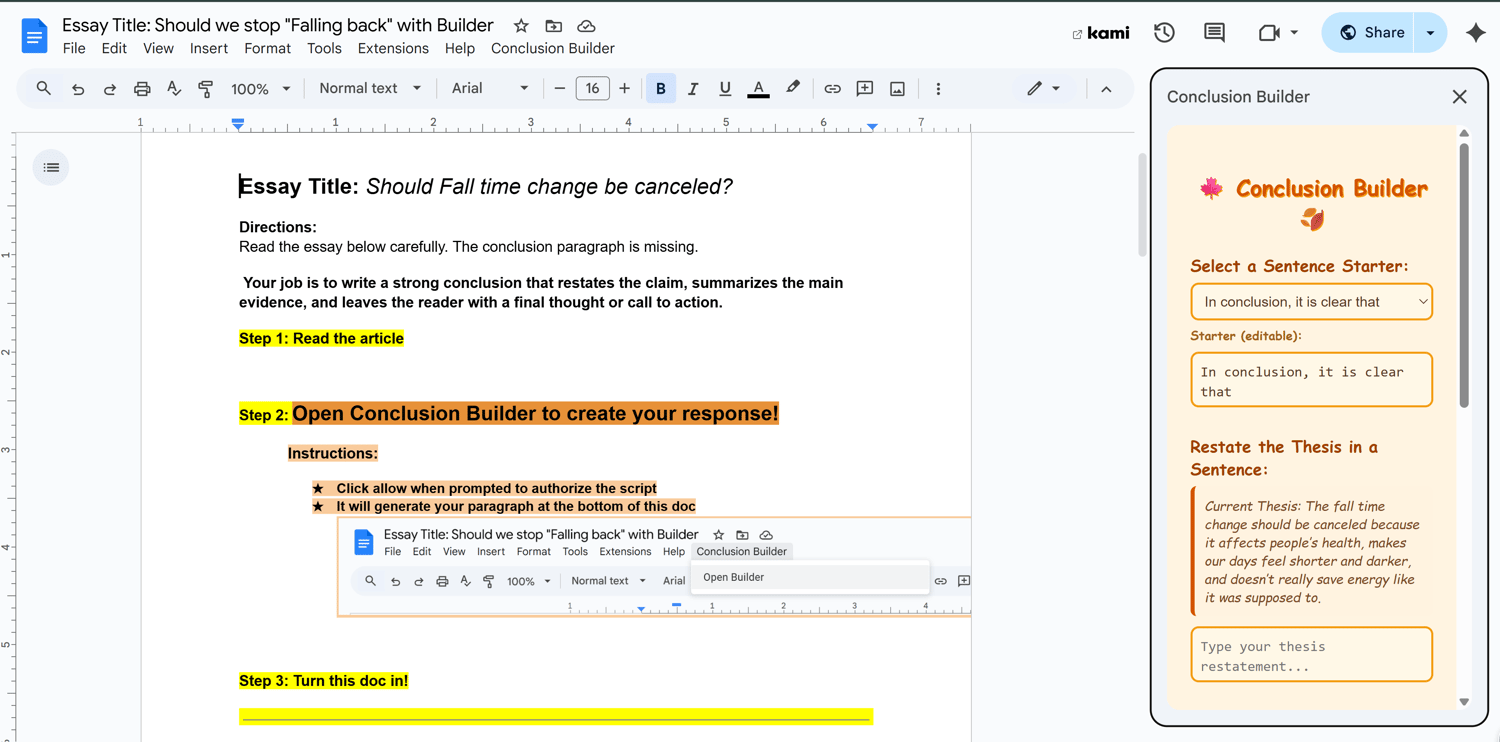
Task: Expand the Share options dropdown arrow
Action: pos(1431,33)
